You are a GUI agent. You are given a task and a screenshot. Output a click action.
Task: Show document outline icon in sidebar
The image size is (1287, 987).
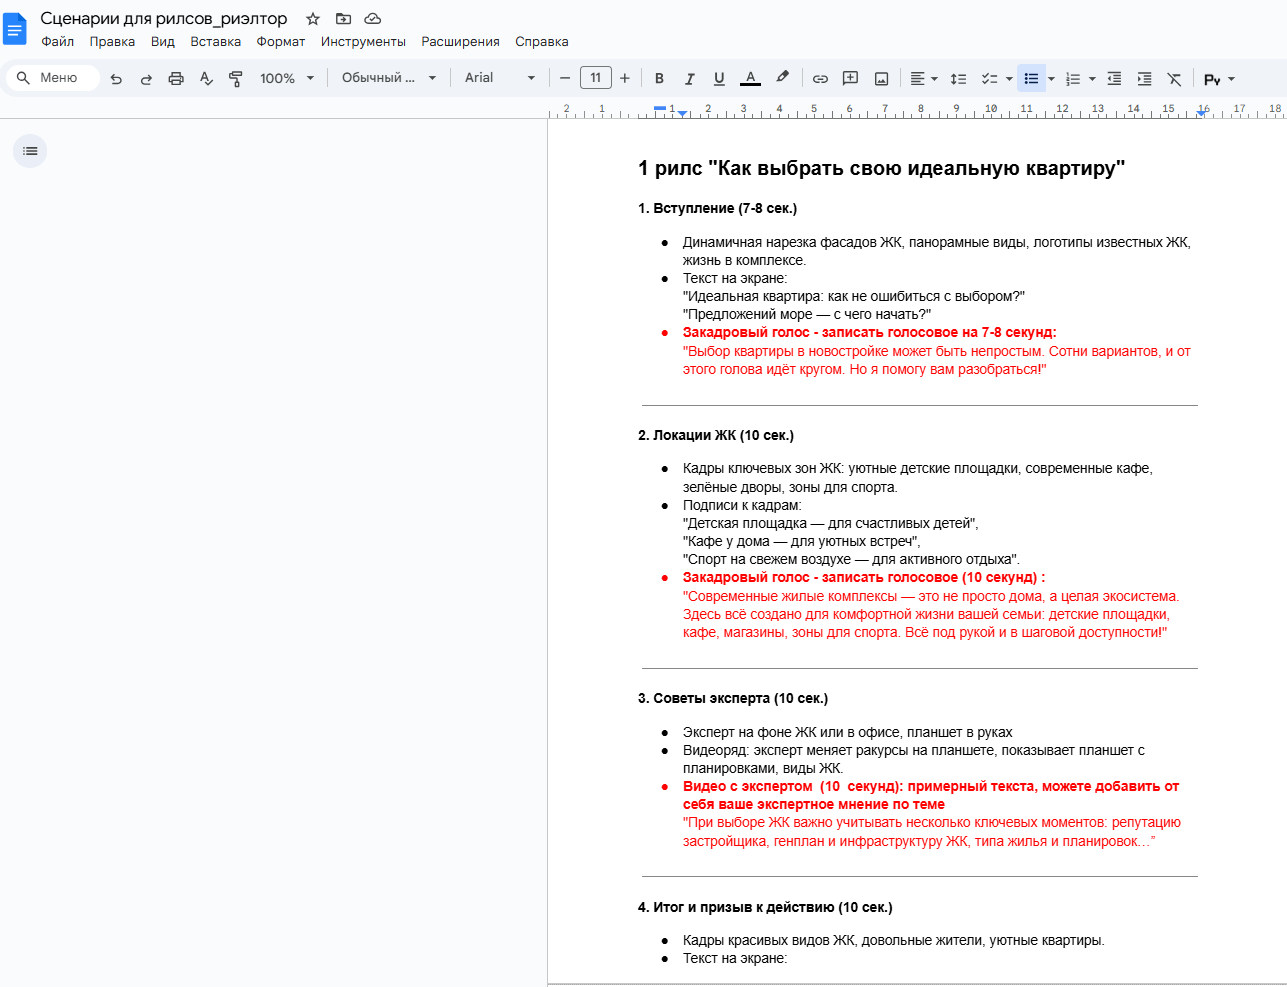tap(30, 151)
